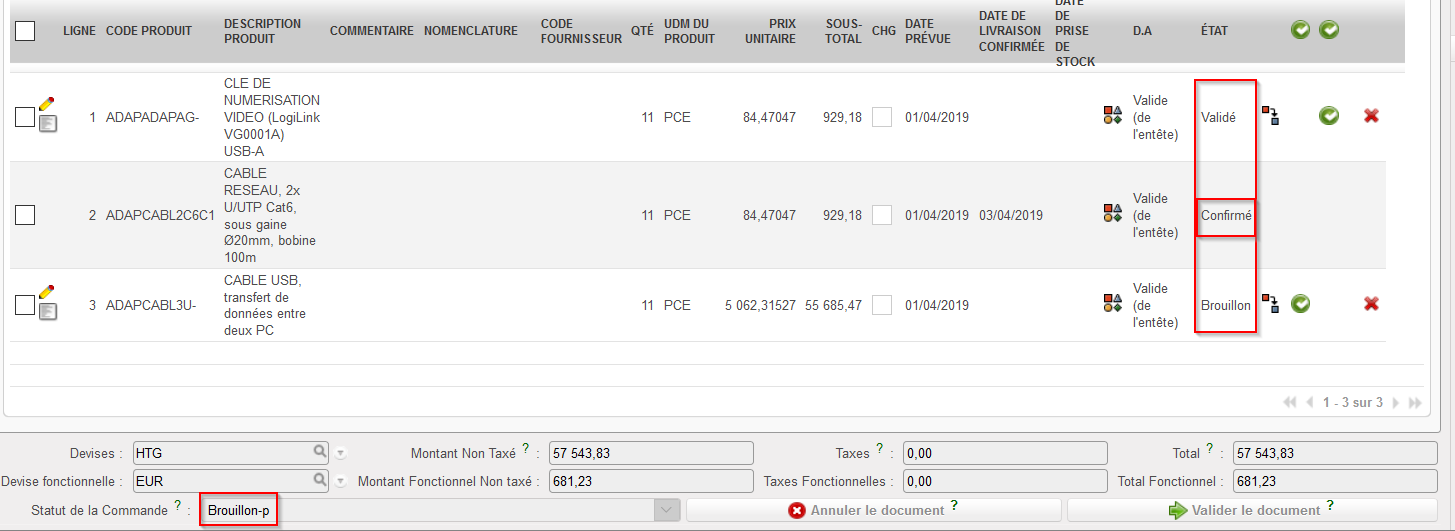The width and height of the screenshot is (1455, 531).
Task: Click product code ADAPCABL2C6C1
Action: pos(161,215)
